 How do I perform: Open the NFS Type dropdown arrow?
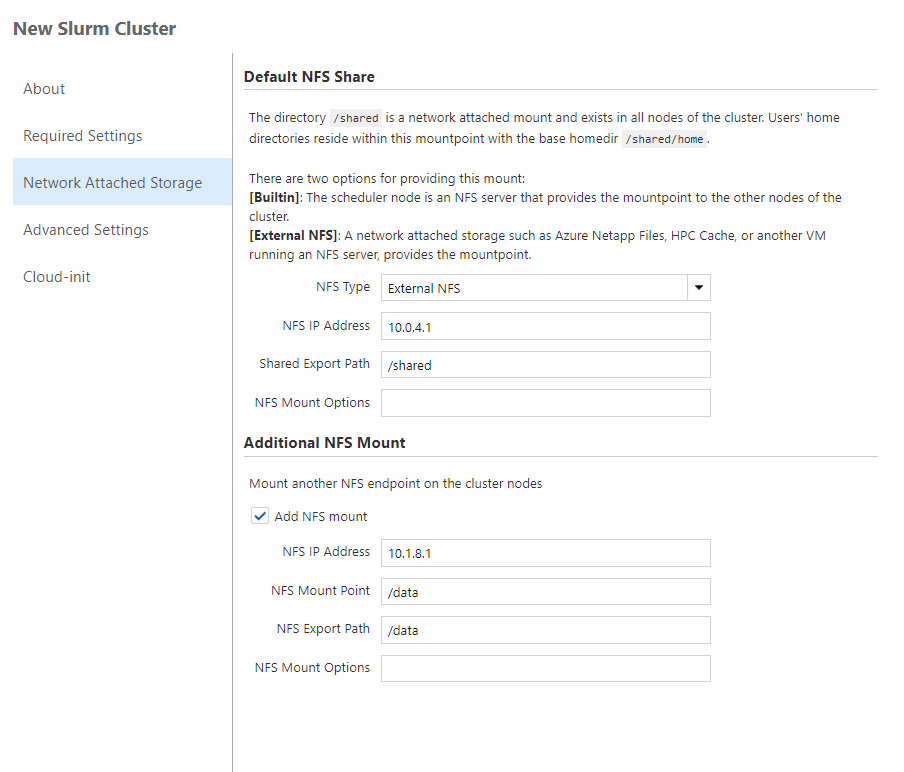point(699,288)
